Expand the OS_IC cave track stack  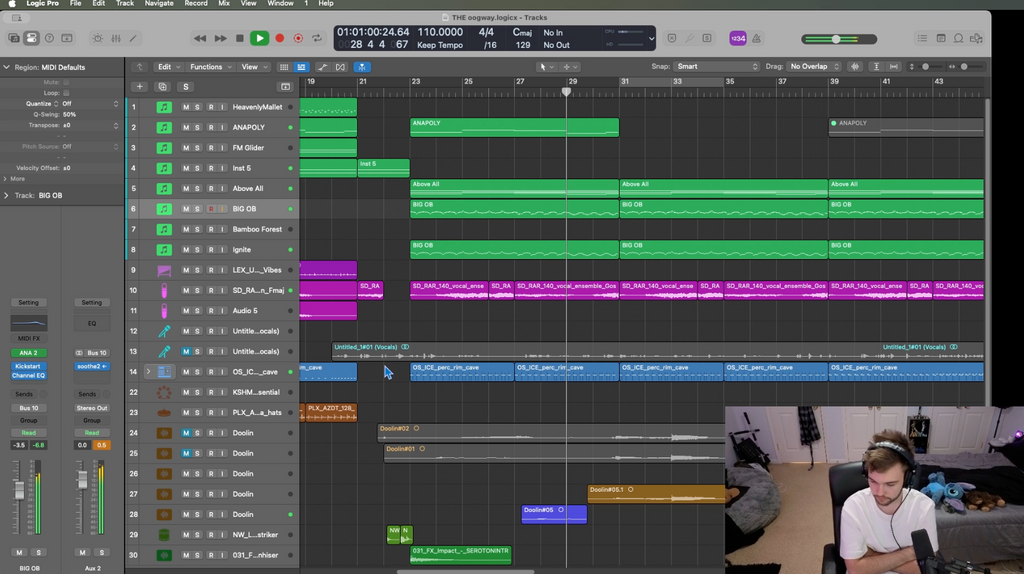[x=148, y=372]
